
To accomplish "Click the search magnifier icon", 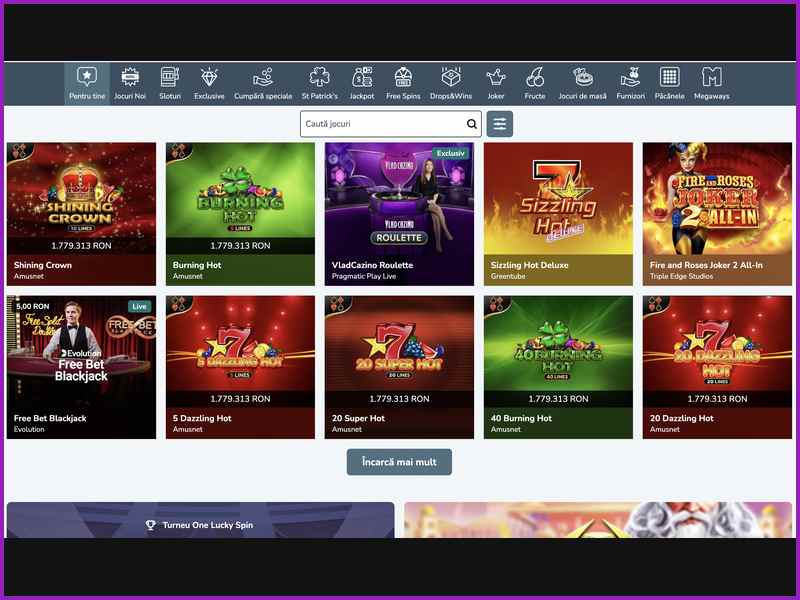I will 472,124.
